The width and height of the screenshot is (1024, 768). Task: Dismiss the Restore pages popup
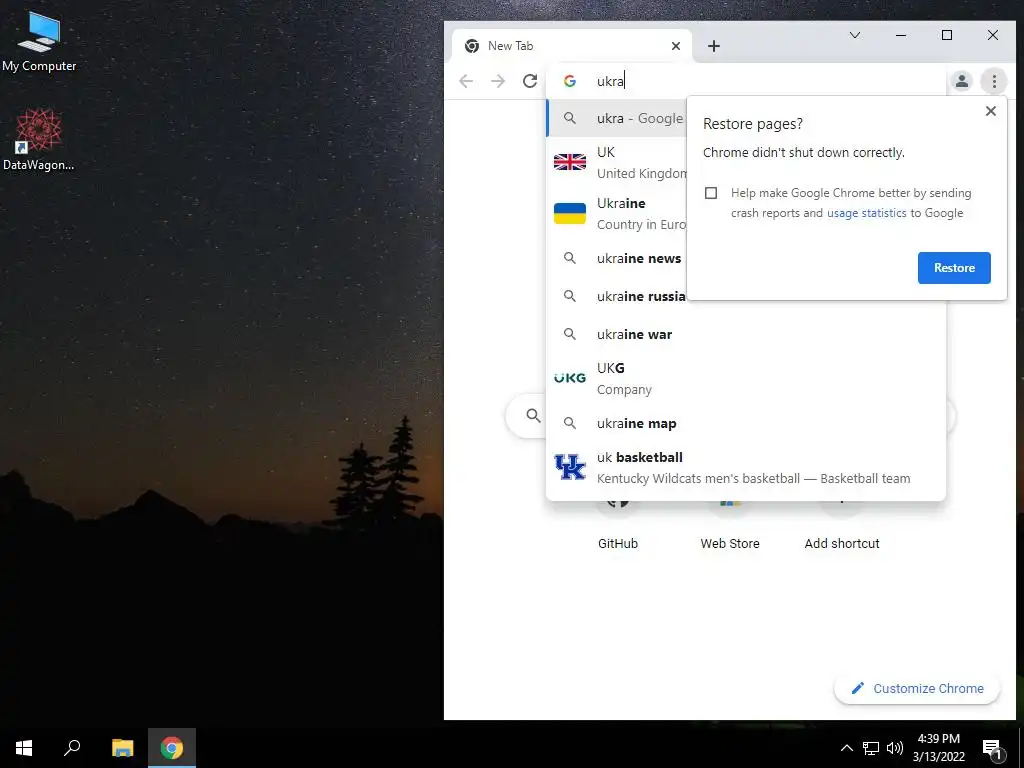(991, 111)
